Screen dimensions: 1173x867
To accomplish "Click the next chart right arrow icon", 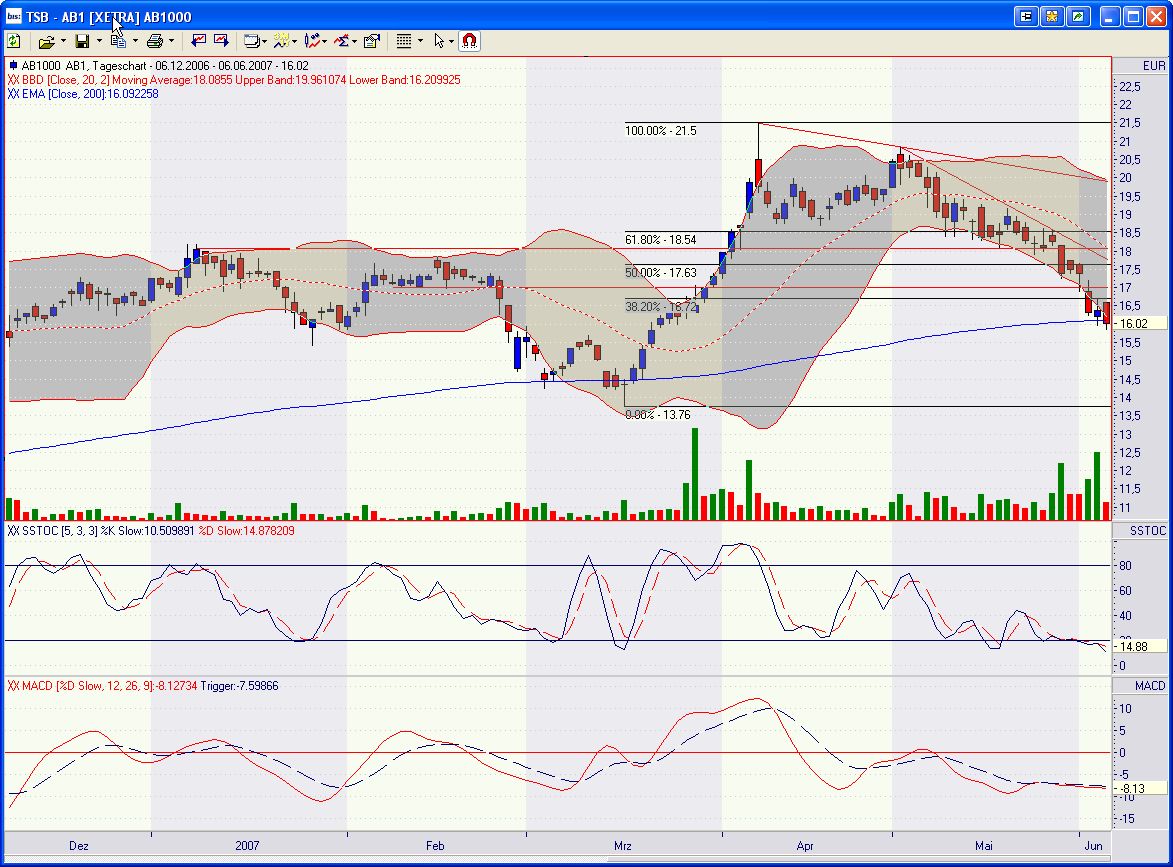I will click(x=221, y=41).
